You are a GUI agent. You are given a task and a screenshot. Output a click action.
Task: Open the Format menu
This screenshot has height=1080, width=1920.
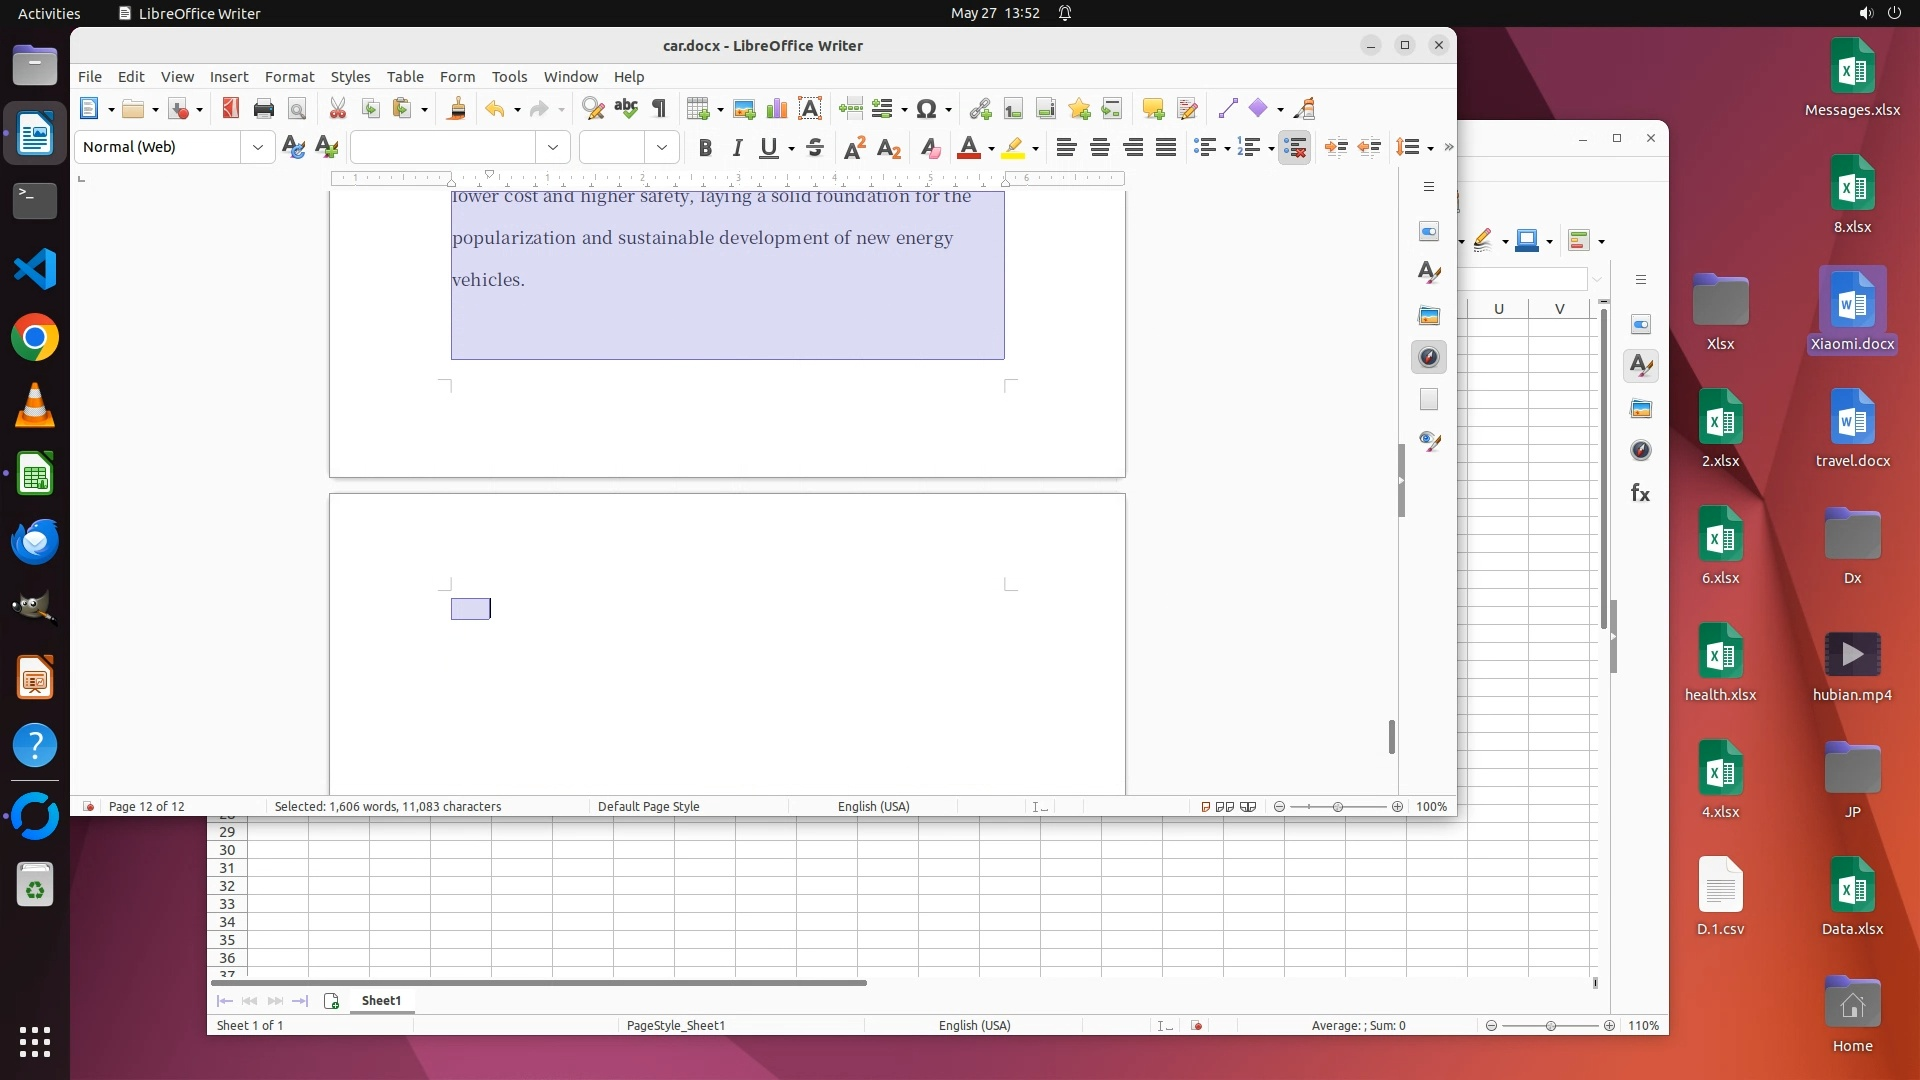click(x=289, y=77)
